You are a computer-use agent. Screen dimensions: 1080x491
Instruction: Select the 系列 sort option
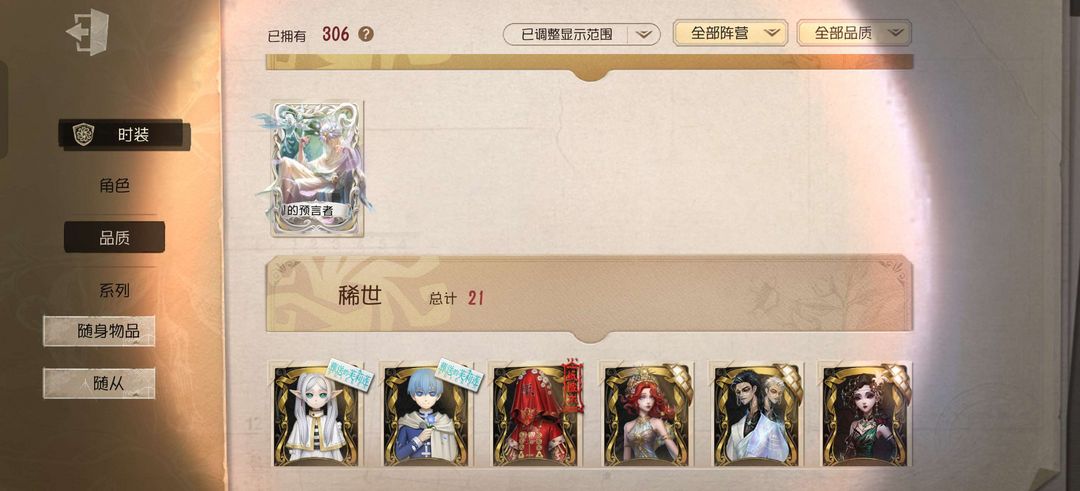click(114, 291)
